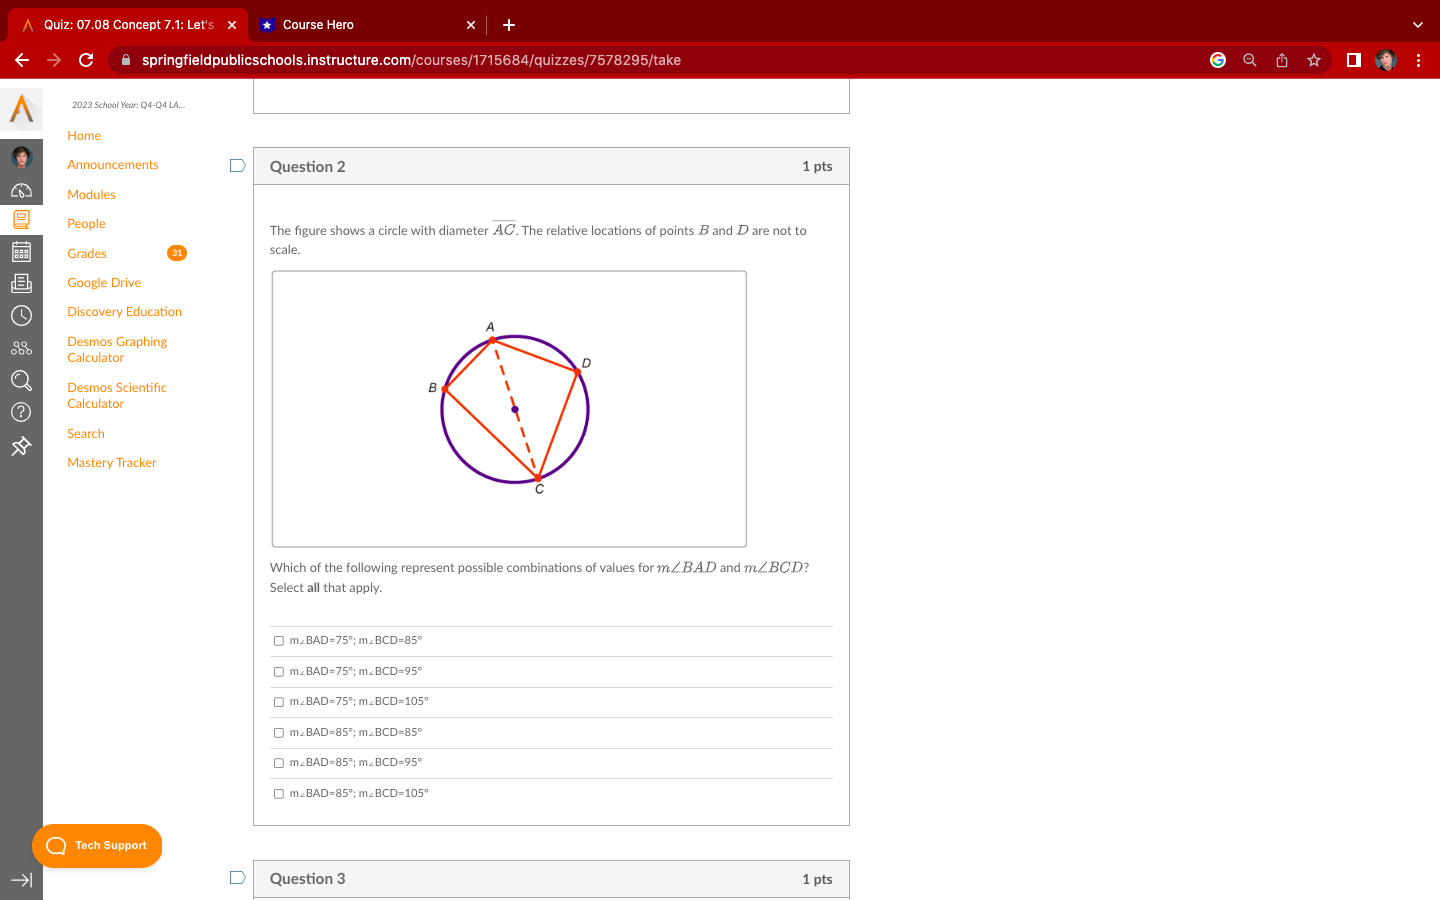Toggle the browser side panel icon
The width and height of the screenshot is (1440, 900).
point(1354,60)
